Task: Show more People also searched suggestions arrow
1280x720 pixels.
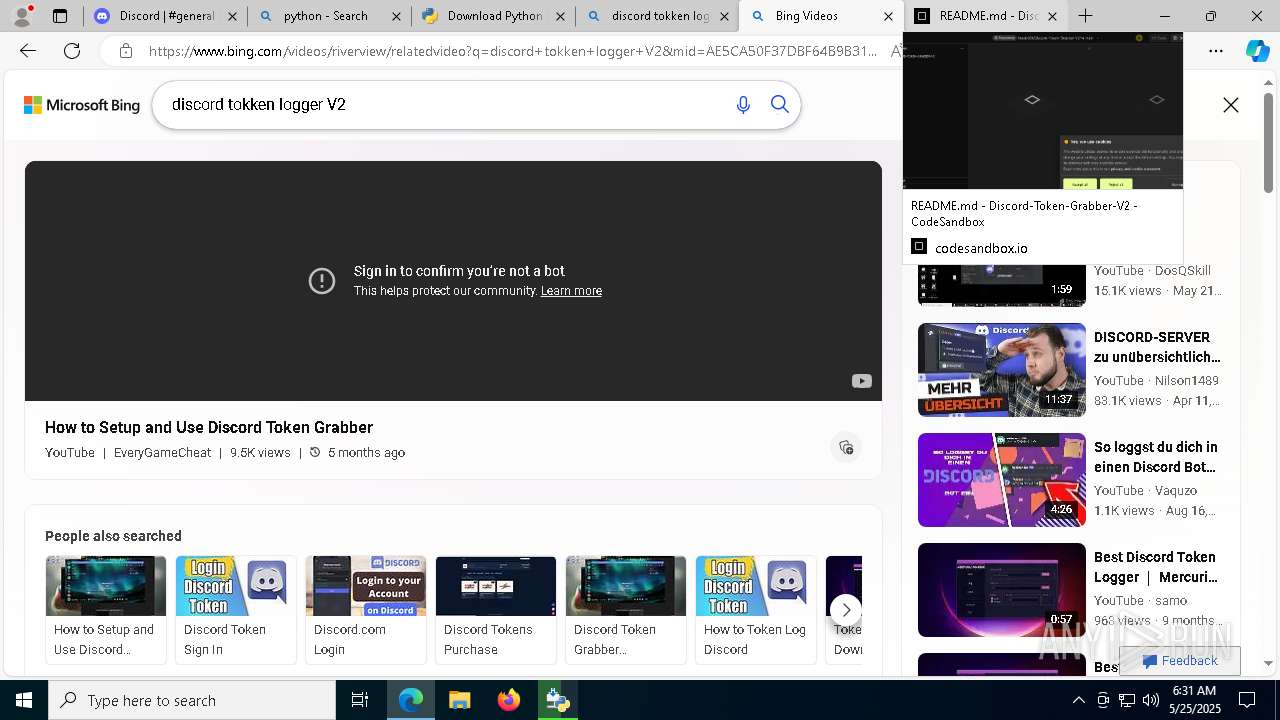Action: point(846,609)
